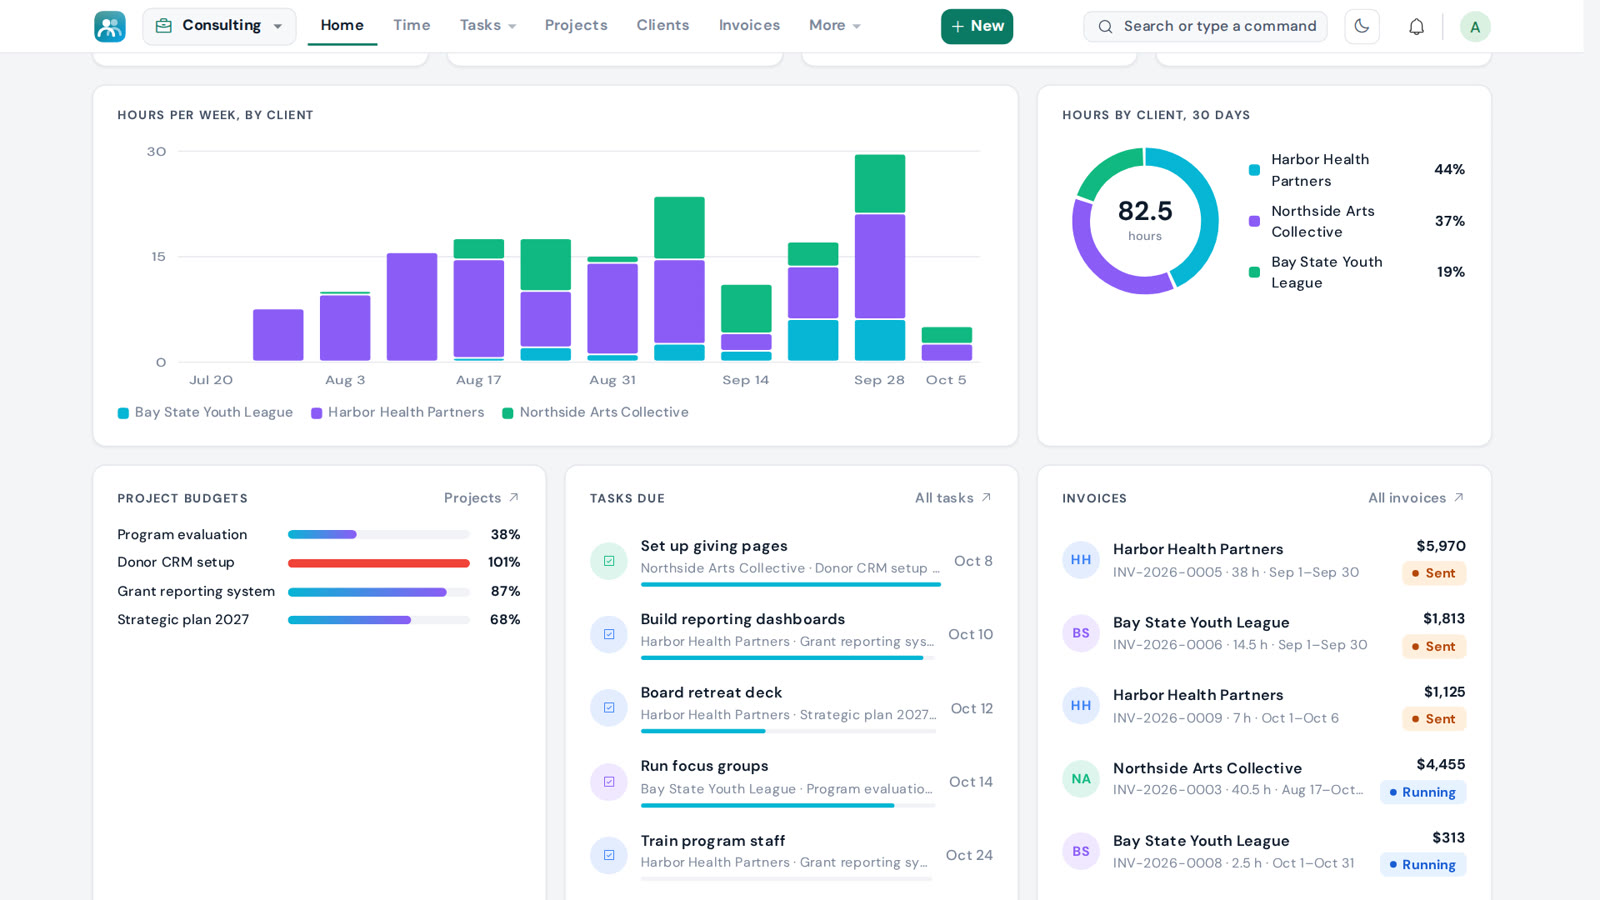Open All invoices link
This screenshot has width=1600, height=900.
coord(1416,498)
